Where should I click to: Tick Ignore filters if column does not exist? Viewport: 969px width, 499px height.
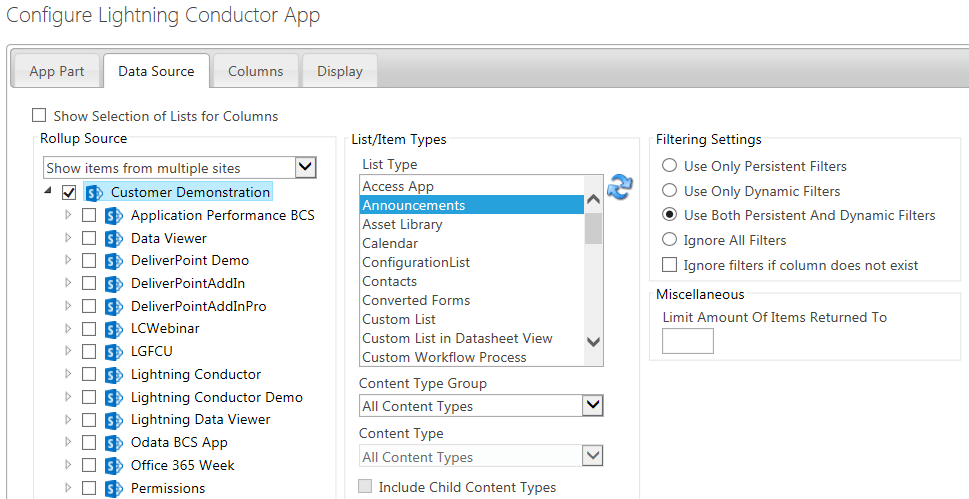point(669,265)
